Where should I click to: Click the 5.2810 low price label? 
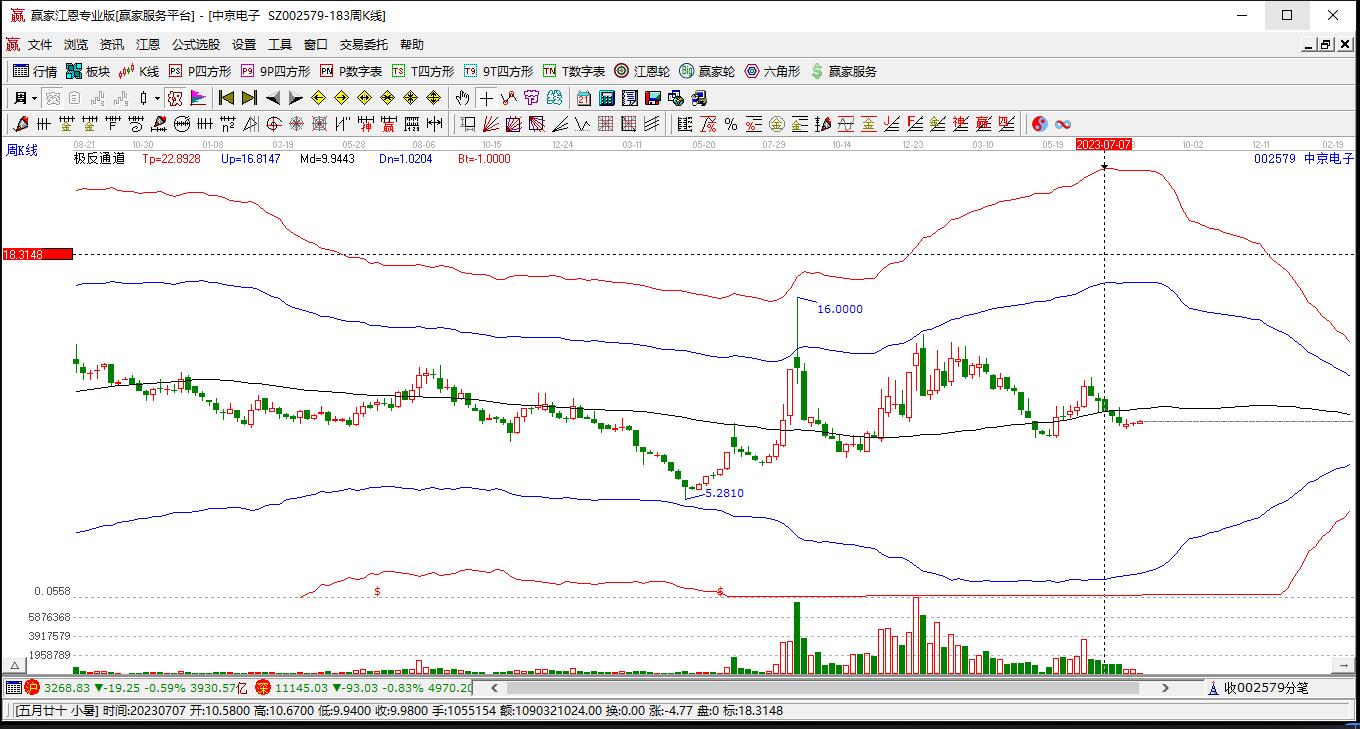(x=725, y=493)
